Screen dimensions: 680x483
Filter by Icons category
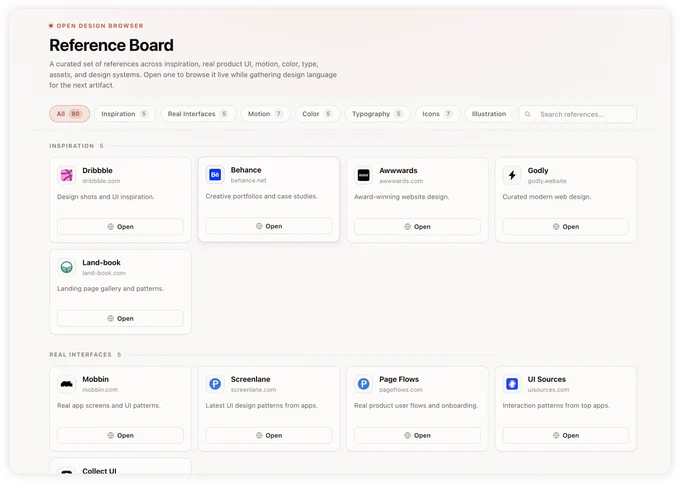(437, 114)
